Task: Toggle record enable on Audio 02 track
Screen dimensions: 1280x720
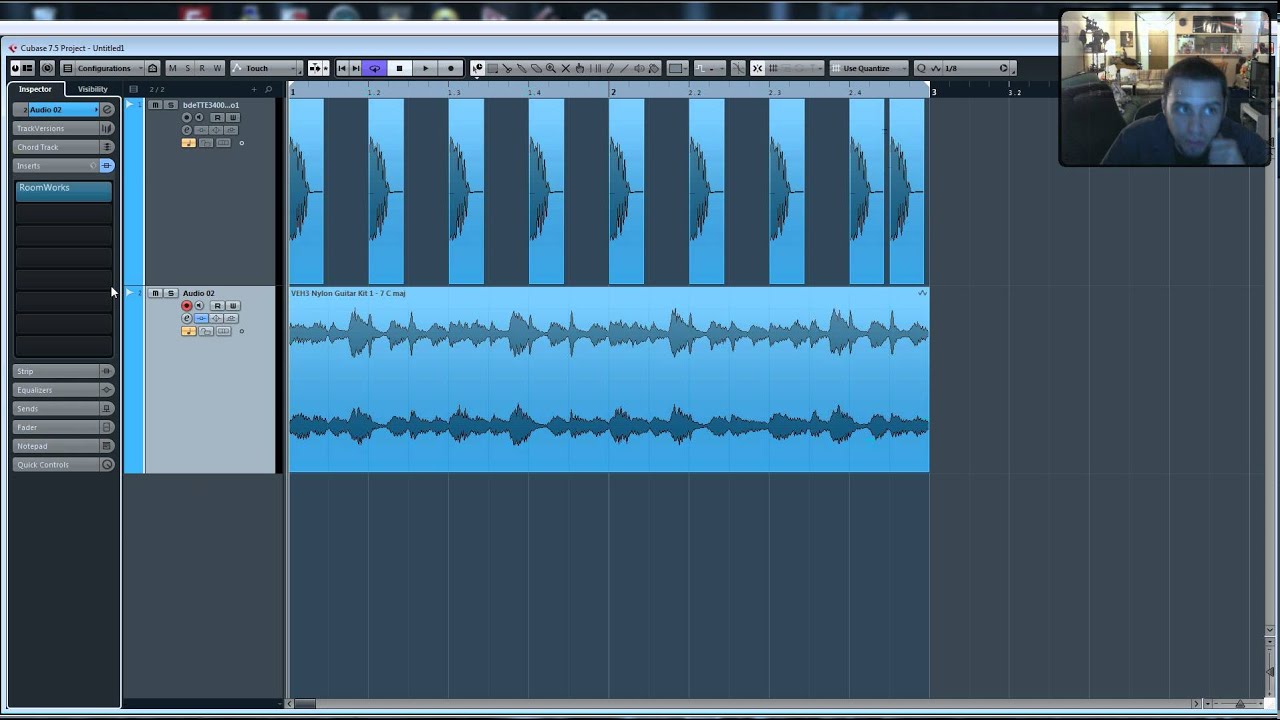Action: pos(186,305)
